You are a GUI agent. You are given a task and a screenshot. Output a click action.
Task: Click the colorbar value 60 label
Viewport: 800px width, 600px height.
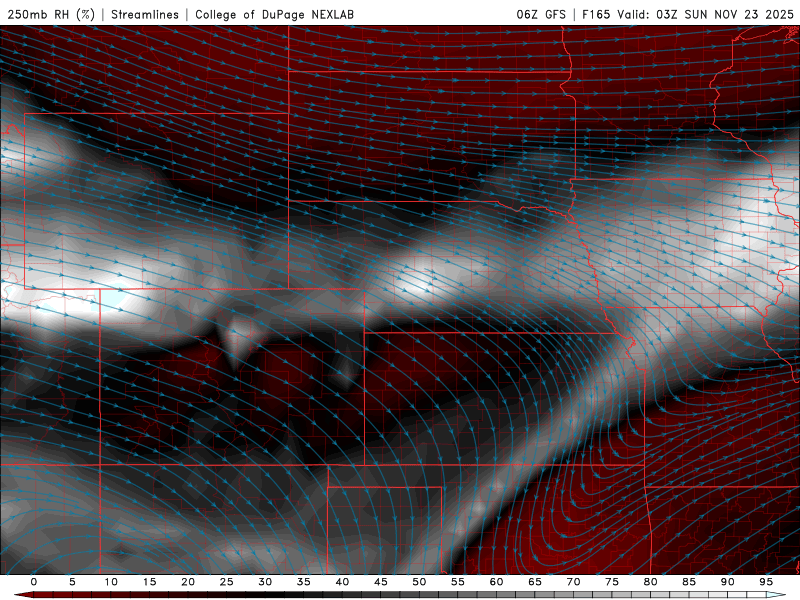pos(496,582)
